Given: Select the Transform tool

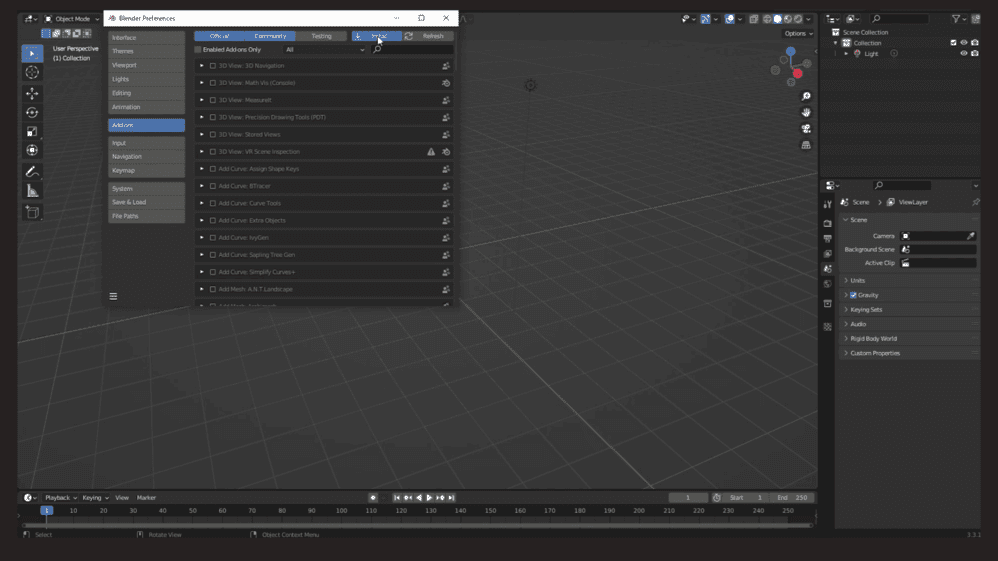Looking at the screenshot, I should coord(32,150).
